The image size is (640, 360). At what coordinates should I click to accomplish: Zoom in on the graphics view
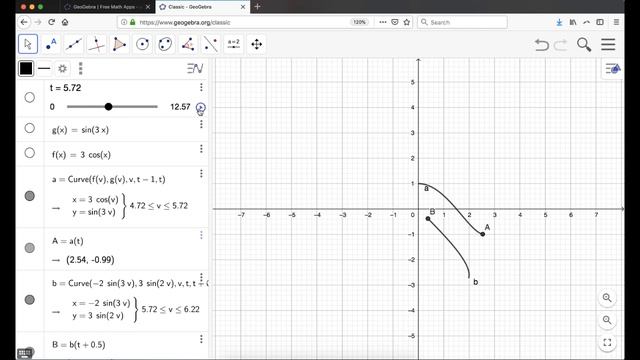tap(607, 298)
